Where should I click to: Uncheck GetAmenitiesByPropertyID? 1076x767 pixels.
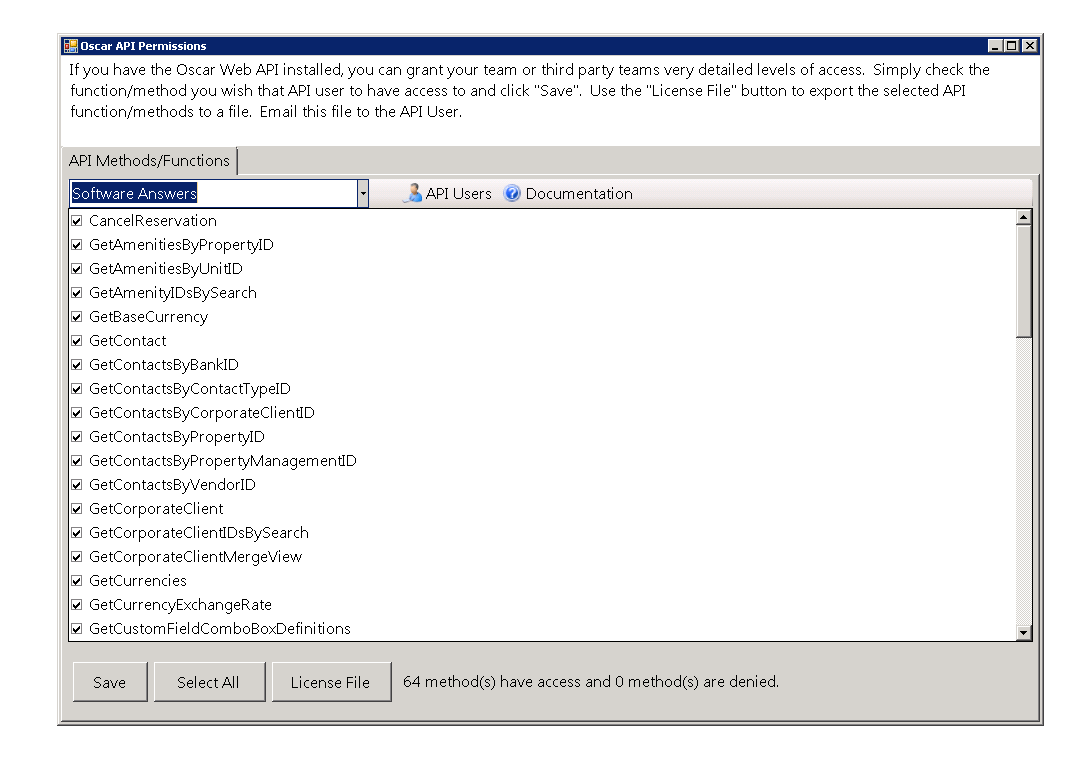pyautogui.click(x=77, y=244)
